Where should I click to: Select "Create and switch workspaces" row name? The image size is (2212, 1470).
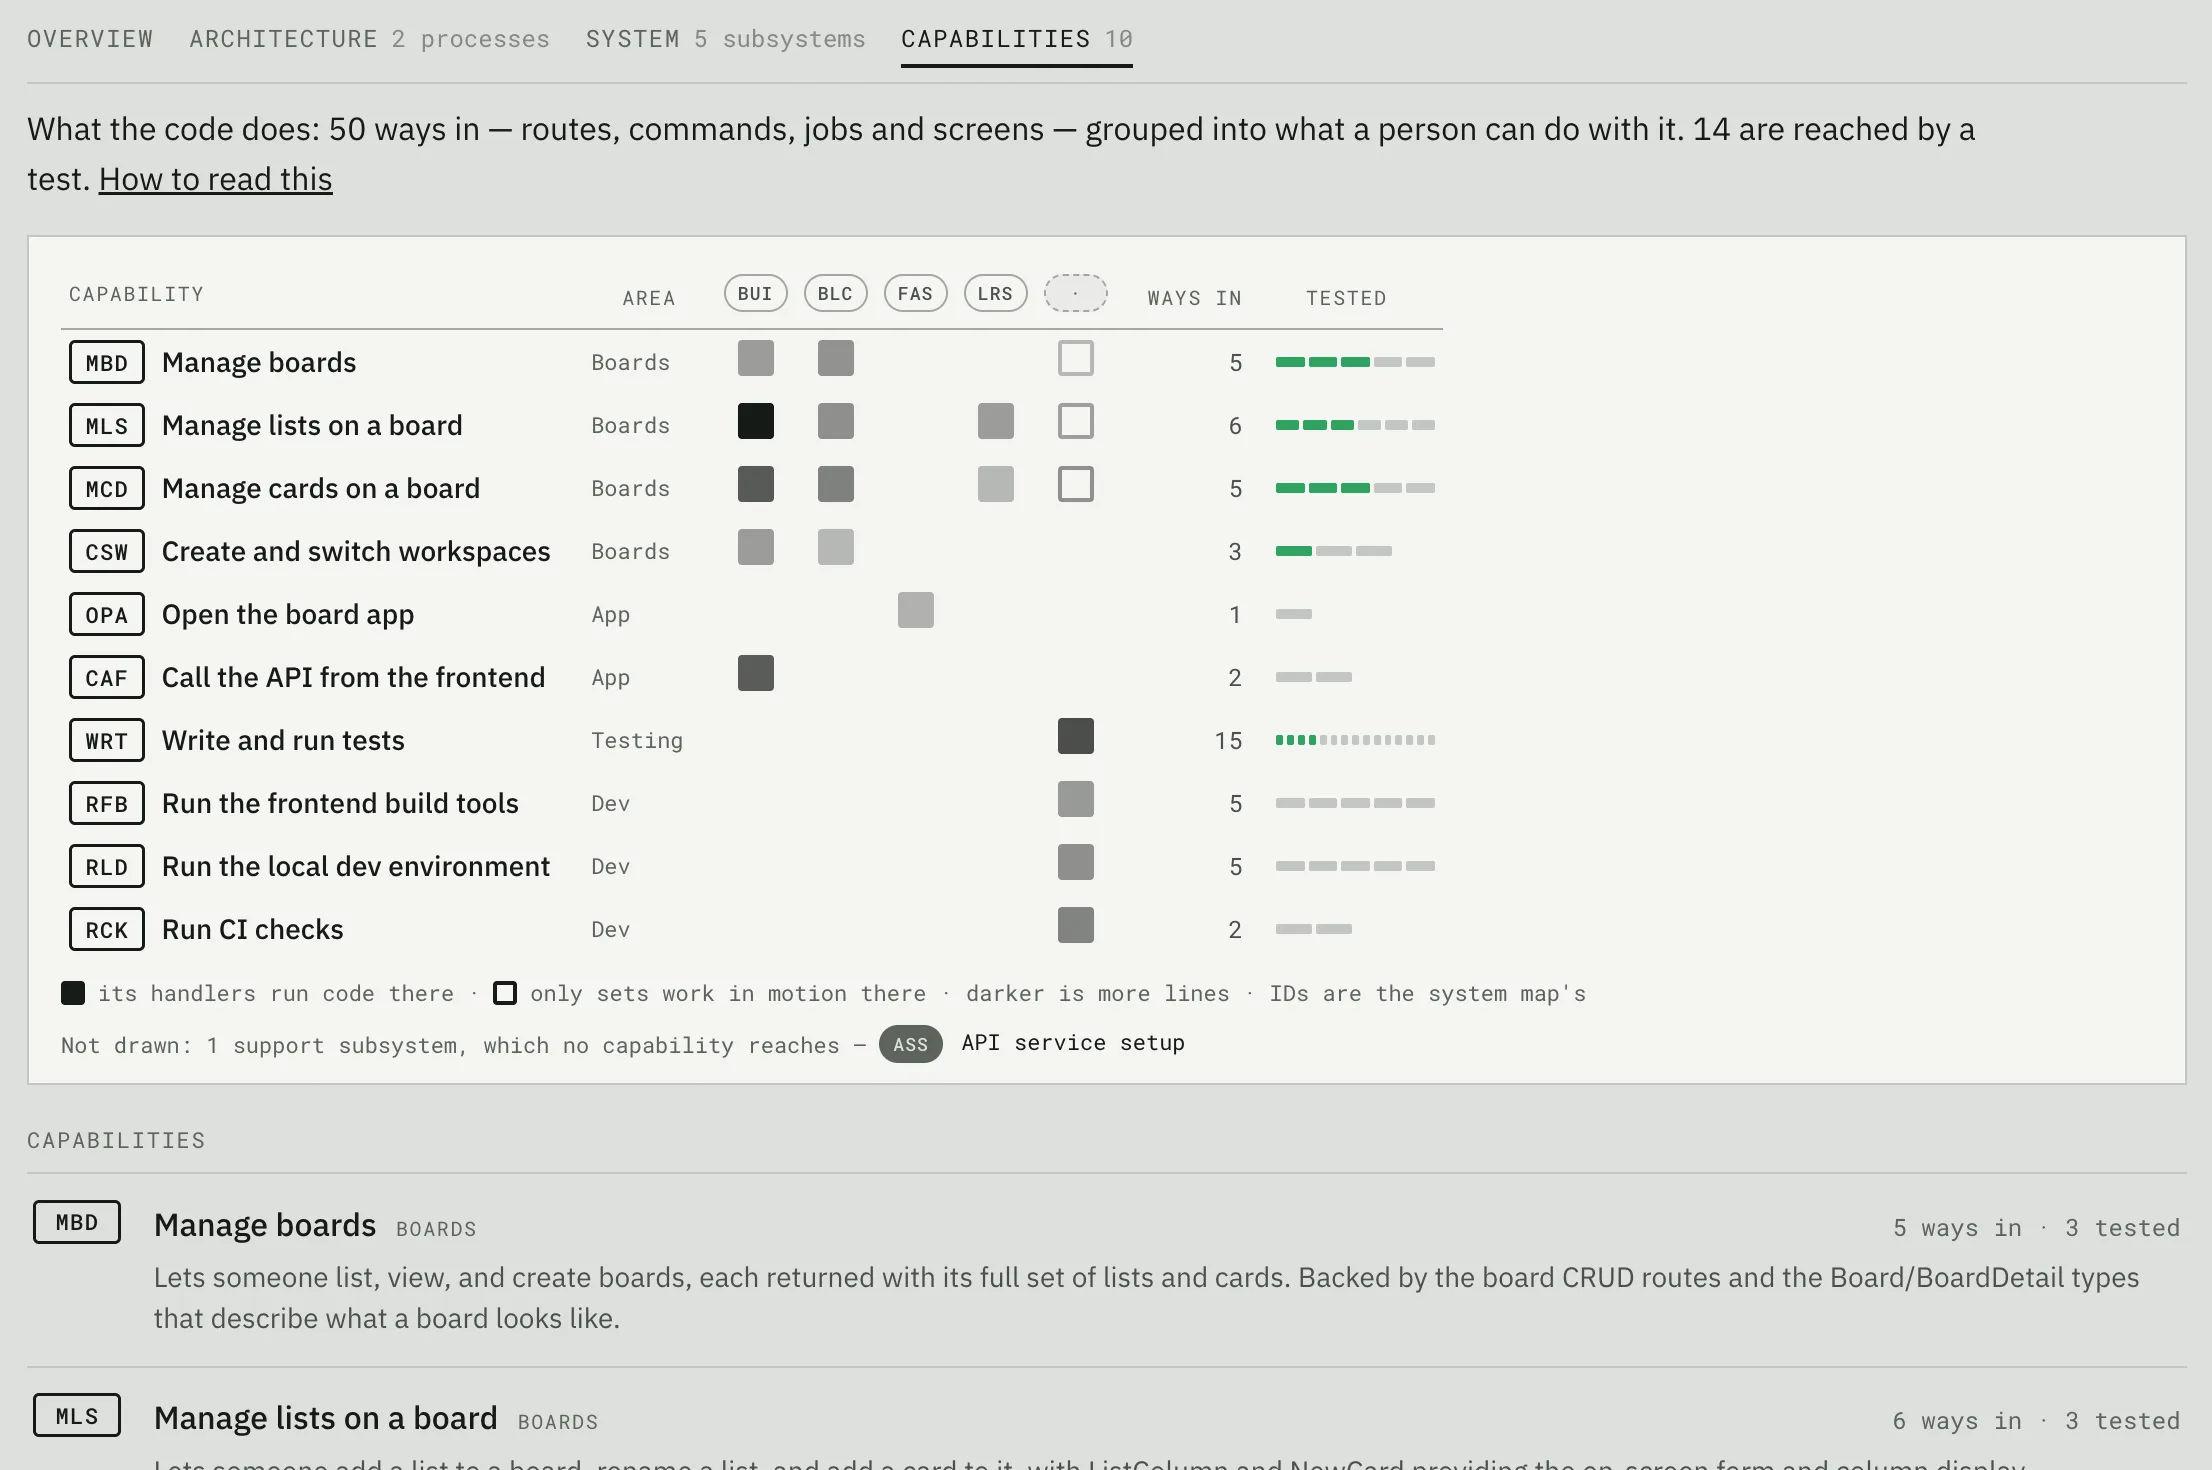click(x=356, y=551)
